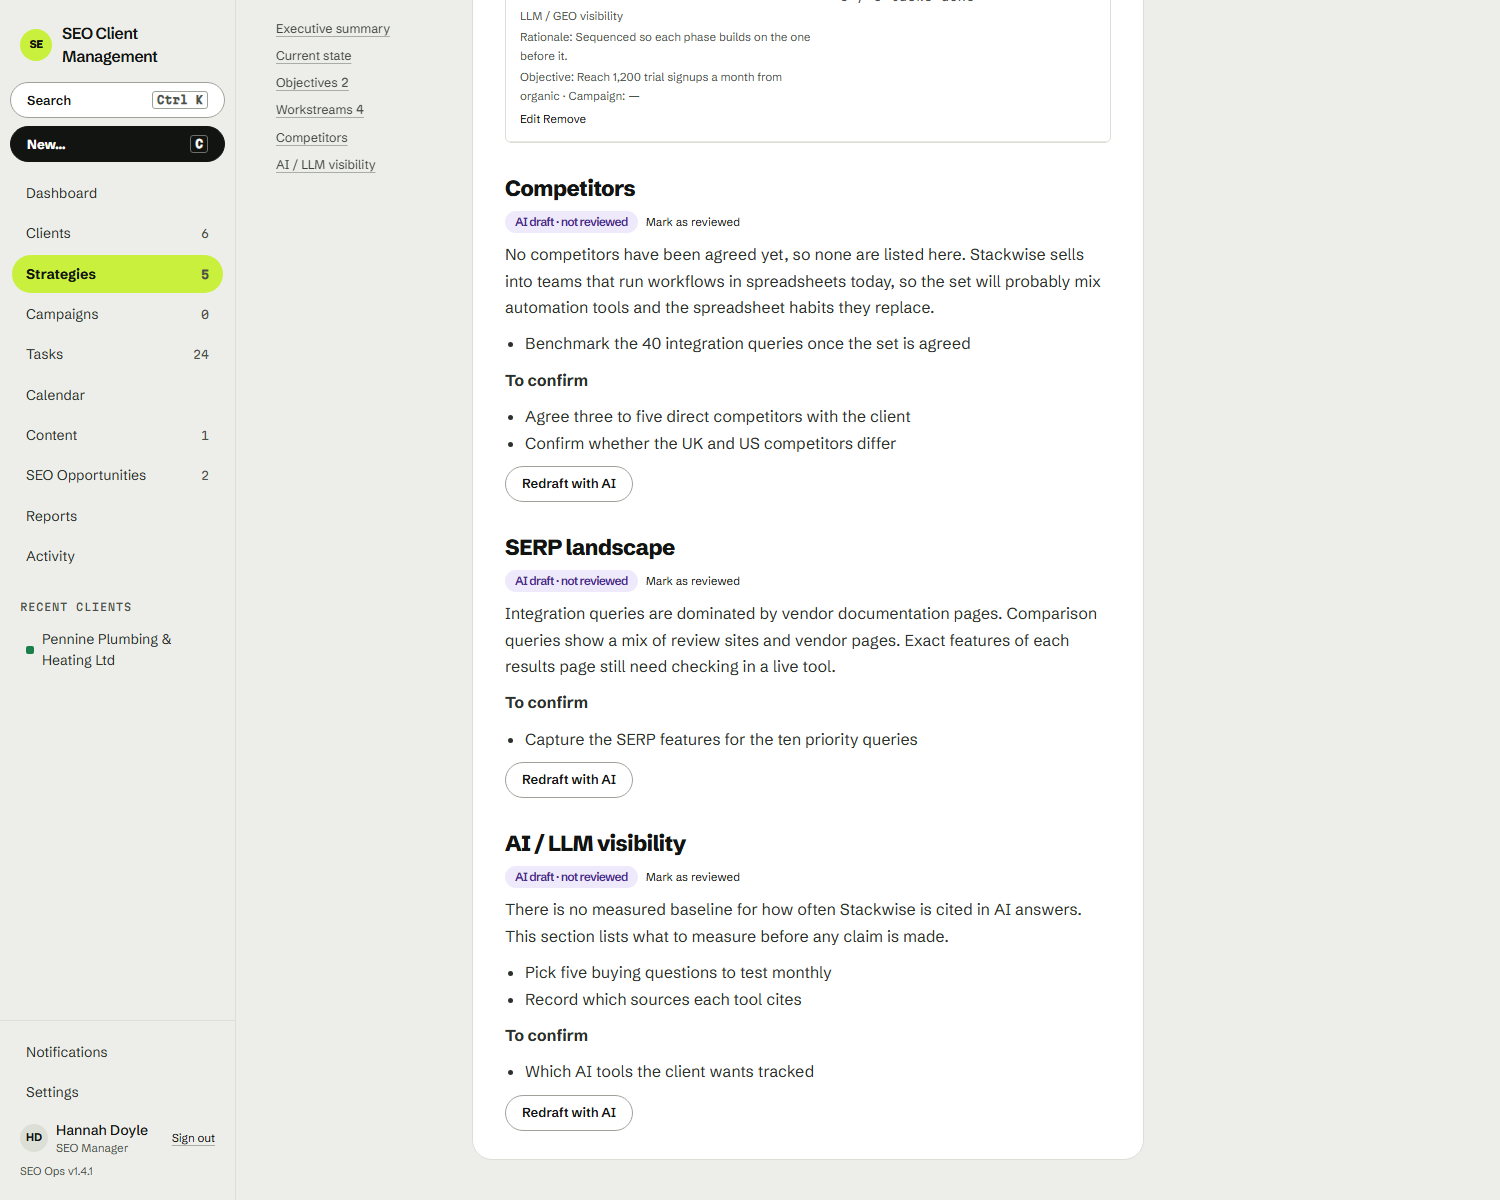1500x1200 pixels.
Task: Open the Search field
Action: tap(117, 100)
